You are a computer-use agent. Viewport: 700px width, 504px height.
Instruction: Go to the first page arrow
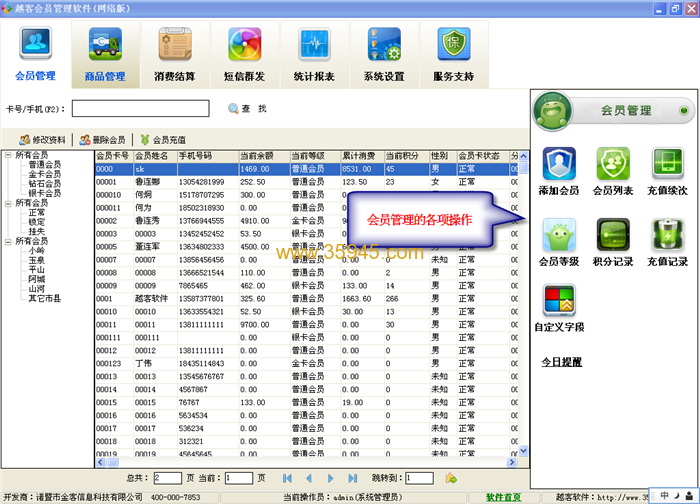click(x=287, y=479)
